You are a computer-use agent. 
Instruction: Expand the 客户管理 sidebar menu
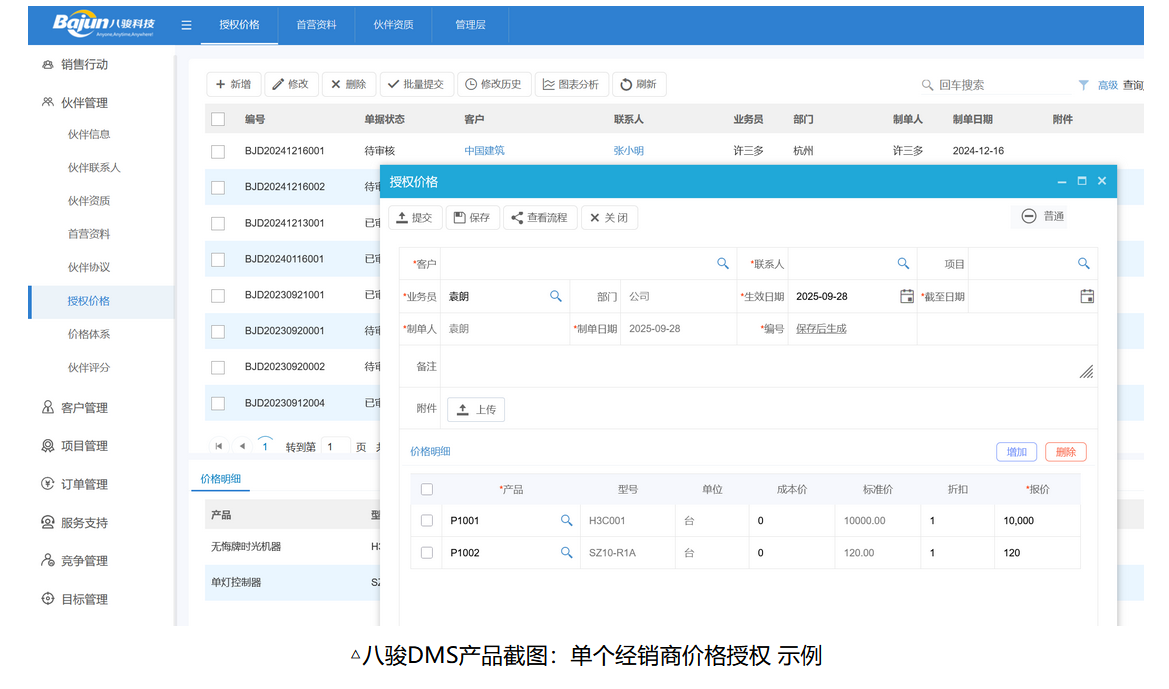coord(84,408)
